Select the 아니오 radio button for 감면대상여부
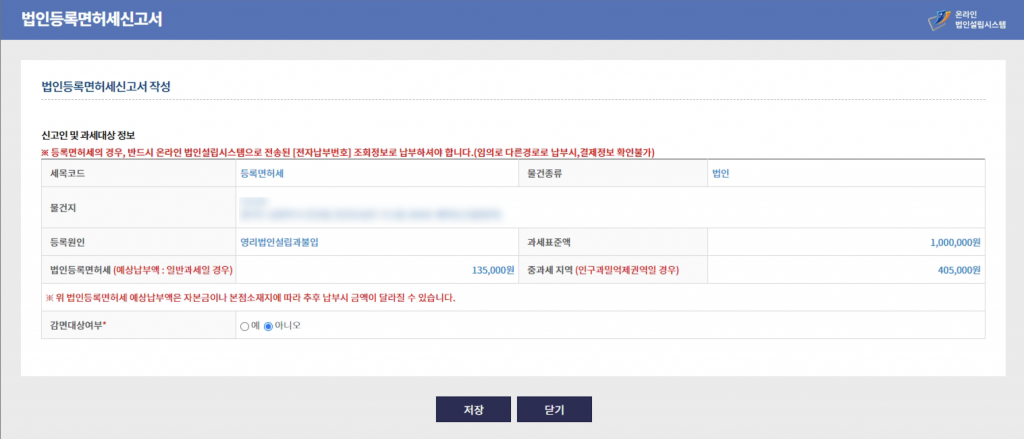 coord(268,327)
